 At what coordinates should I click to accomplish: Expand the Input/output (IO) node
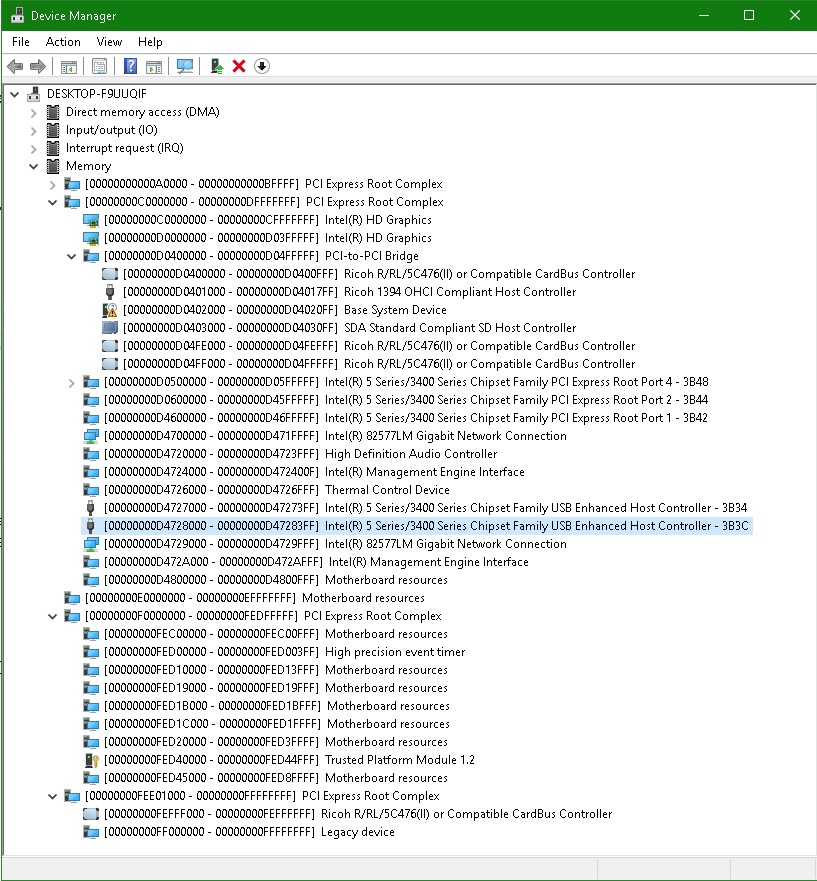click(34, 130)
